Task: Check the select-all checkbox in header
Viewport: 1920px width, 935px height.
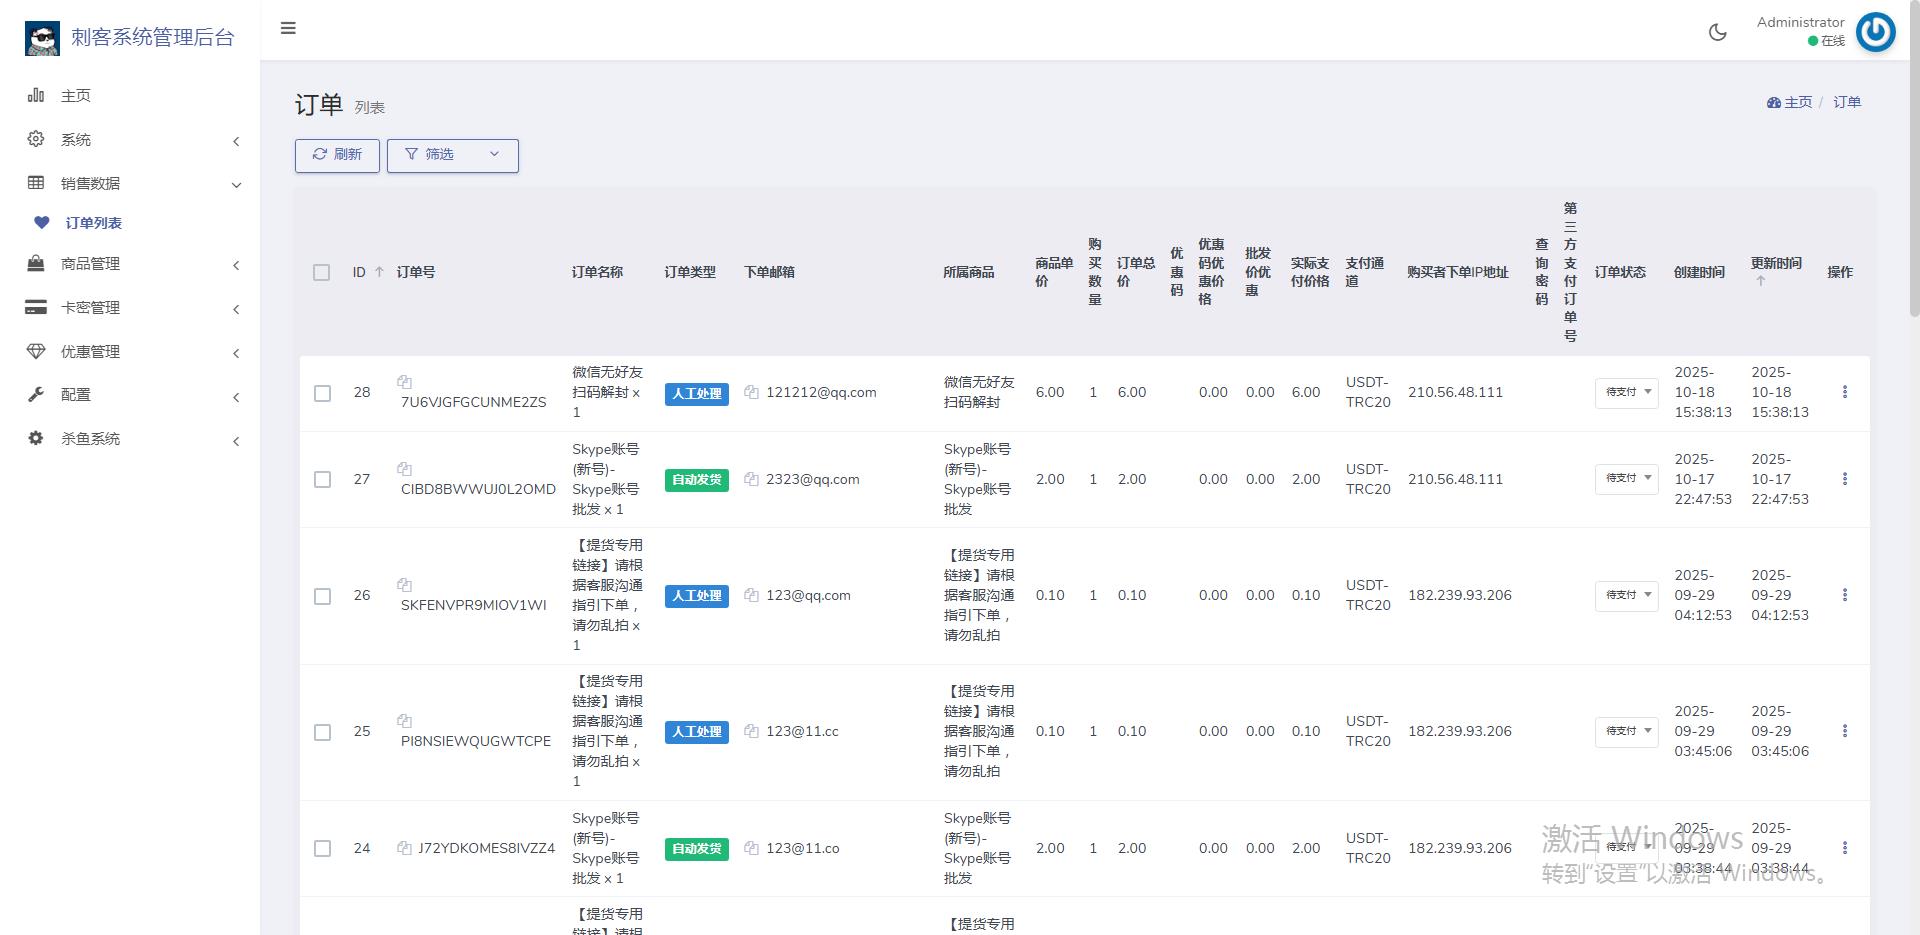Action: point(321,272)
